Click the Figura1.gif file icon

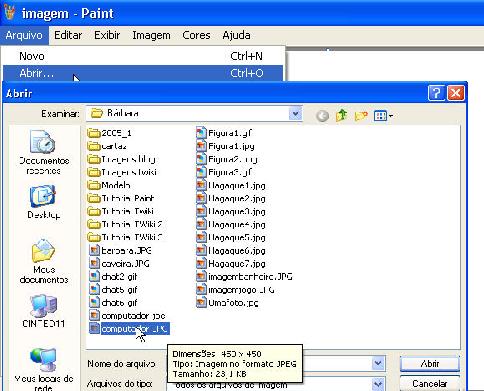(201, 133)
